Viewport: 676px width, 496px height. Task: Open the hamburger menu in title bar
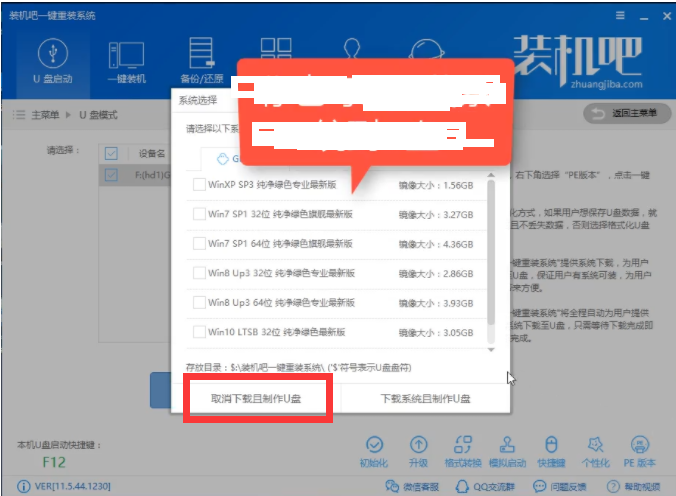point(620,16)
